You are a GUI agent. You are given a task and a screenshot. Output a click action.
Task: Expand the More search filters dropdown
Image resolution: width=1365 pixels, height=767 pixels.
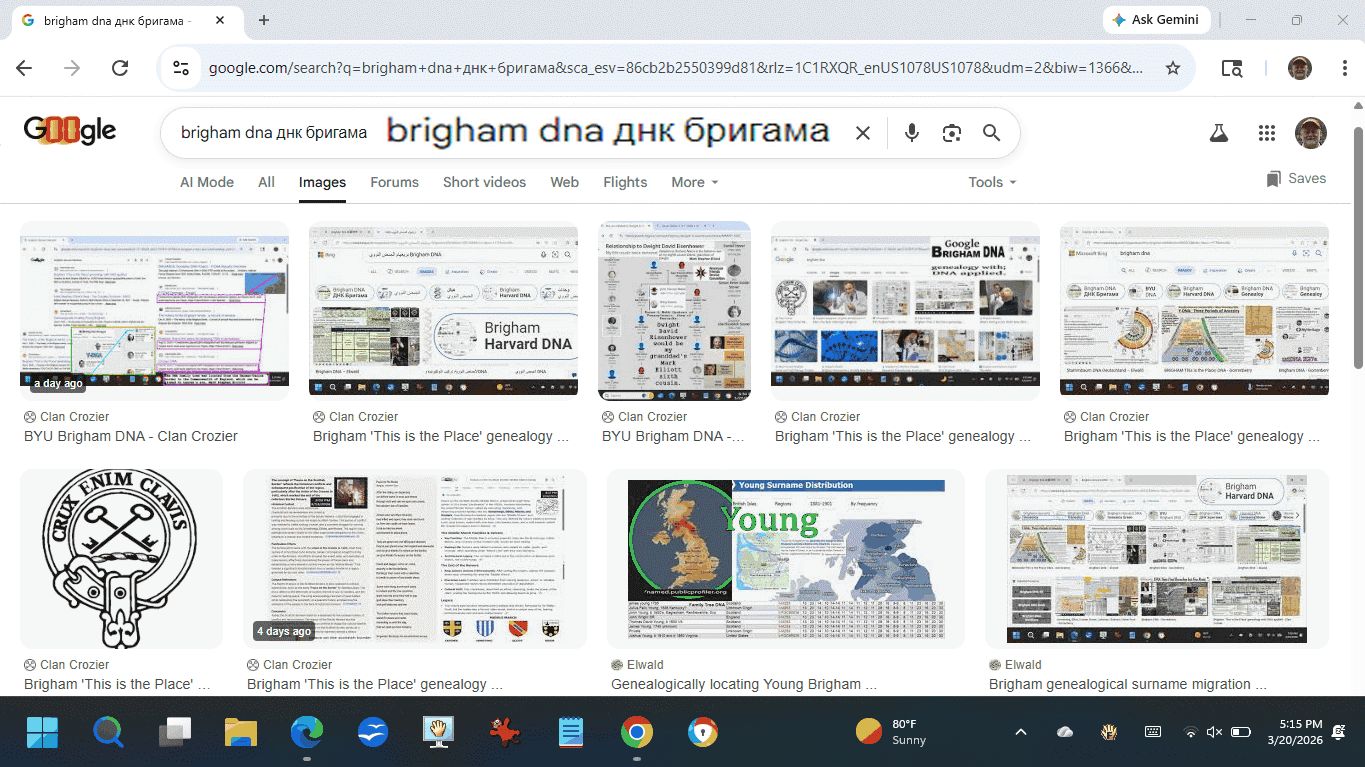coord(694,182)
